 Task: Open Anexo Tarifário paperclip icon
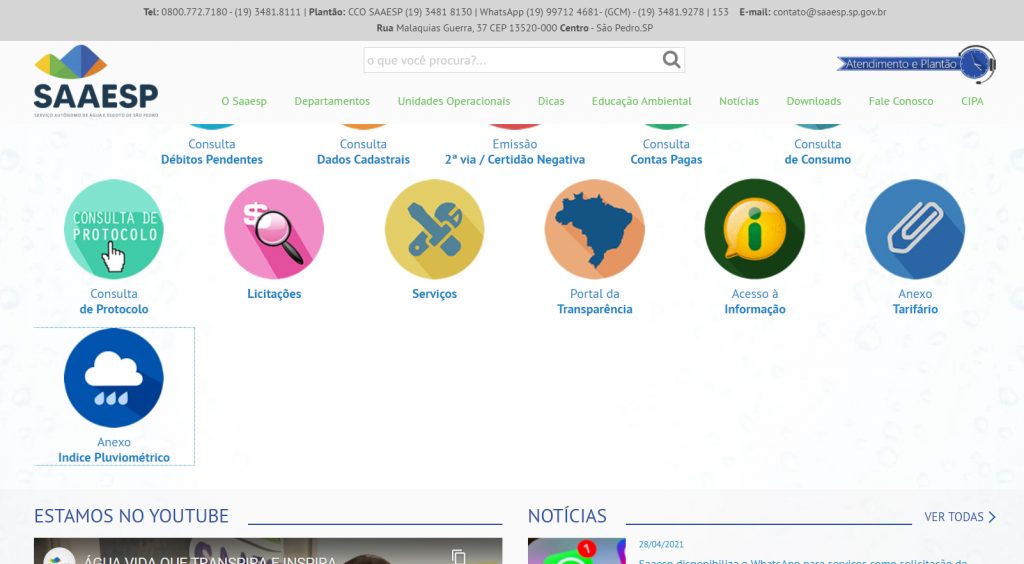click(x=914, y=229)
